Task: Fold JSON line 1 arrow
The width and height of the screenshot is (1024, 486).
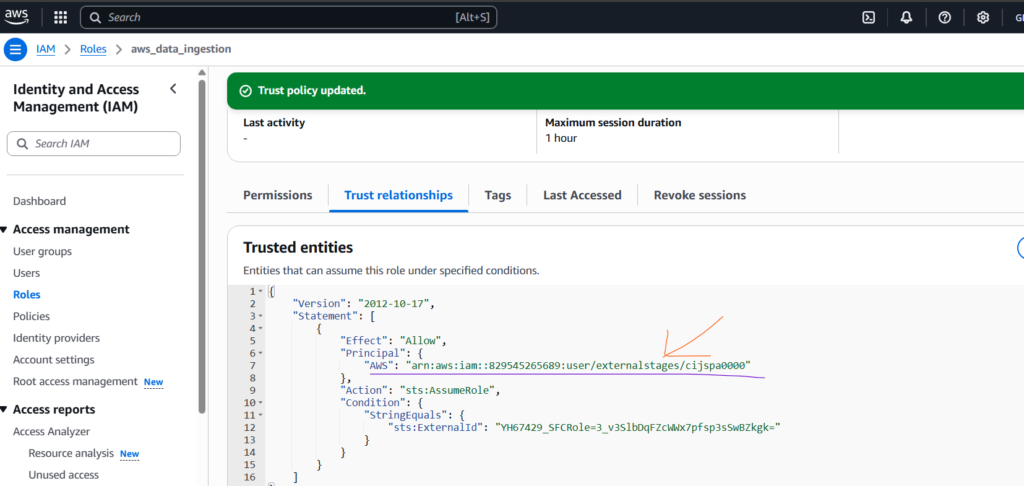Action: coord(261,291)
